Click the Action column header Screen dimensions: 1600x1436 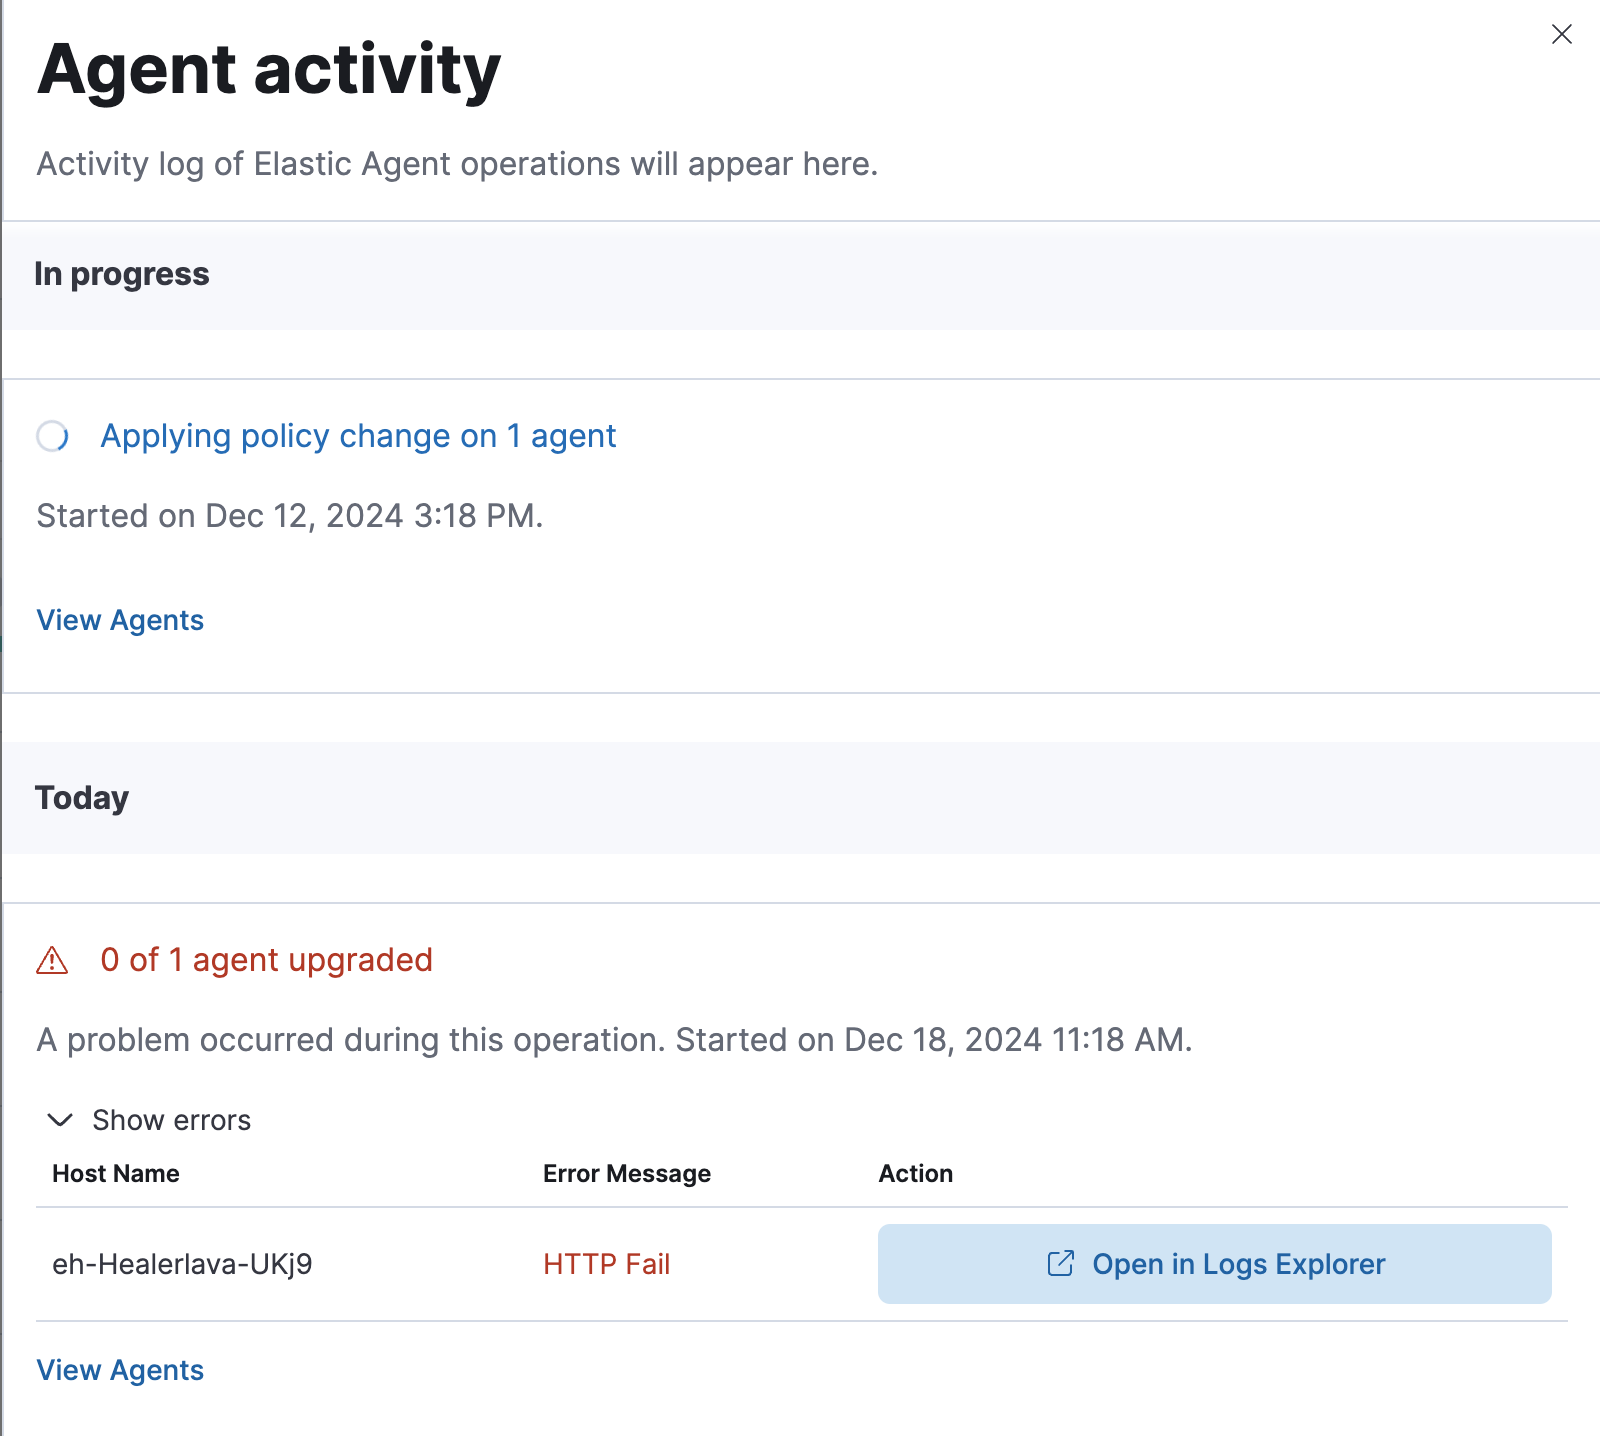coord(916,1173)
